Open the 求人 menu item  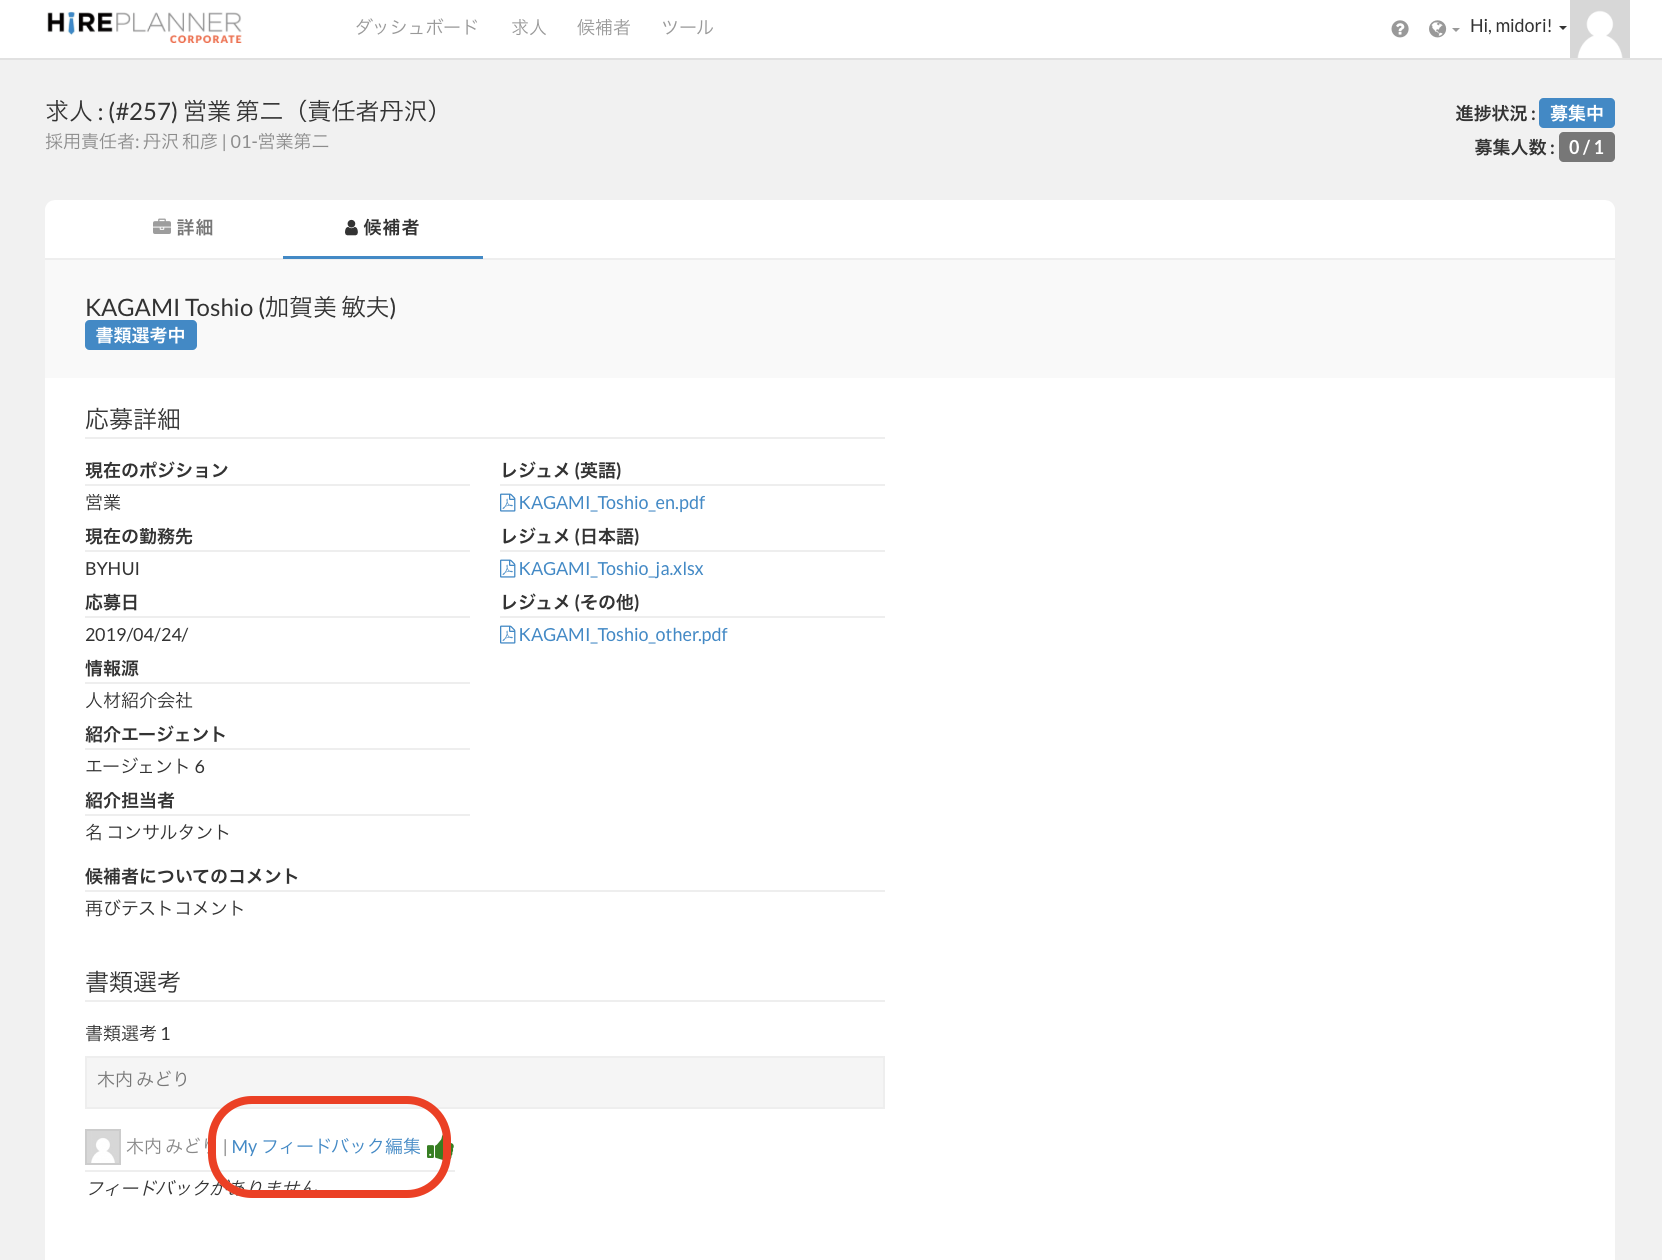(x=528, y=27)
